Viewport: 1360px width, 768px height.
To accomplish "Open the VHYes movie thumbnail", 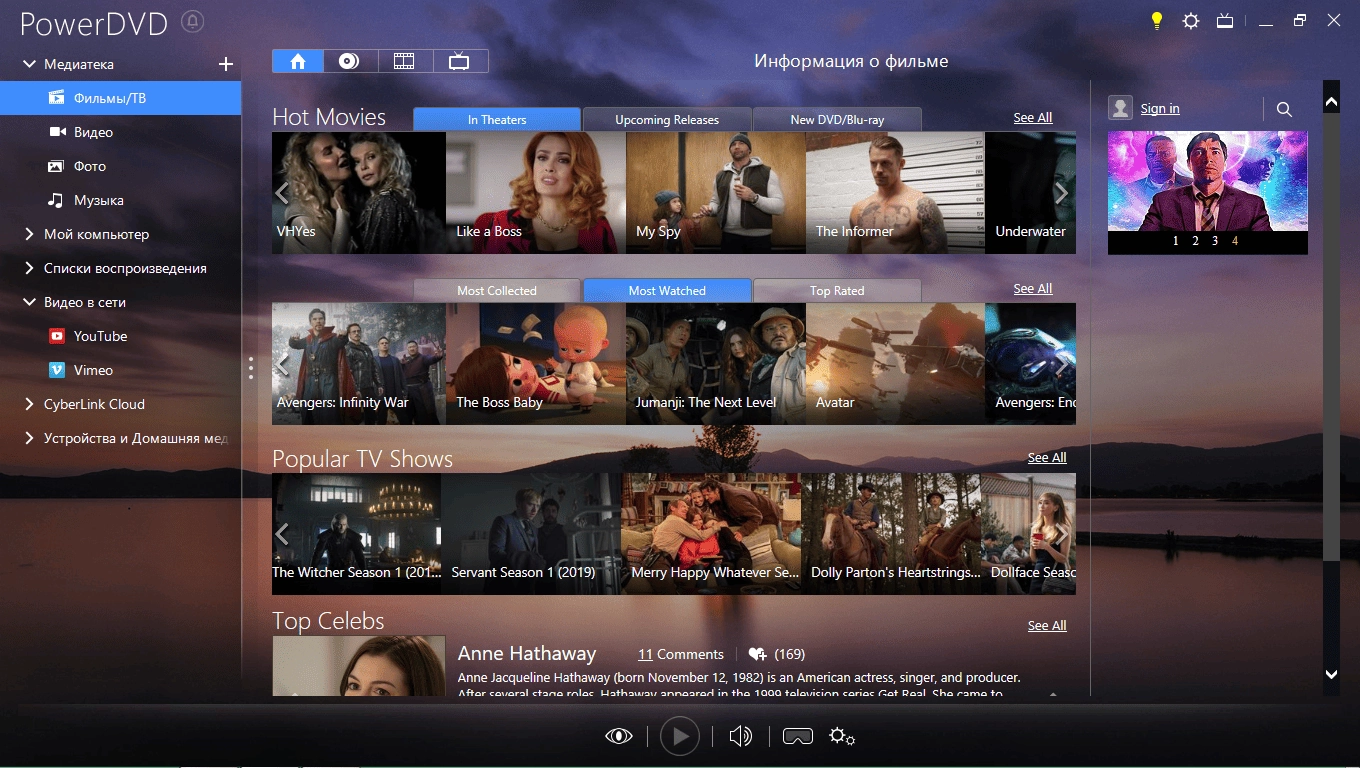I will coord(359,192).
